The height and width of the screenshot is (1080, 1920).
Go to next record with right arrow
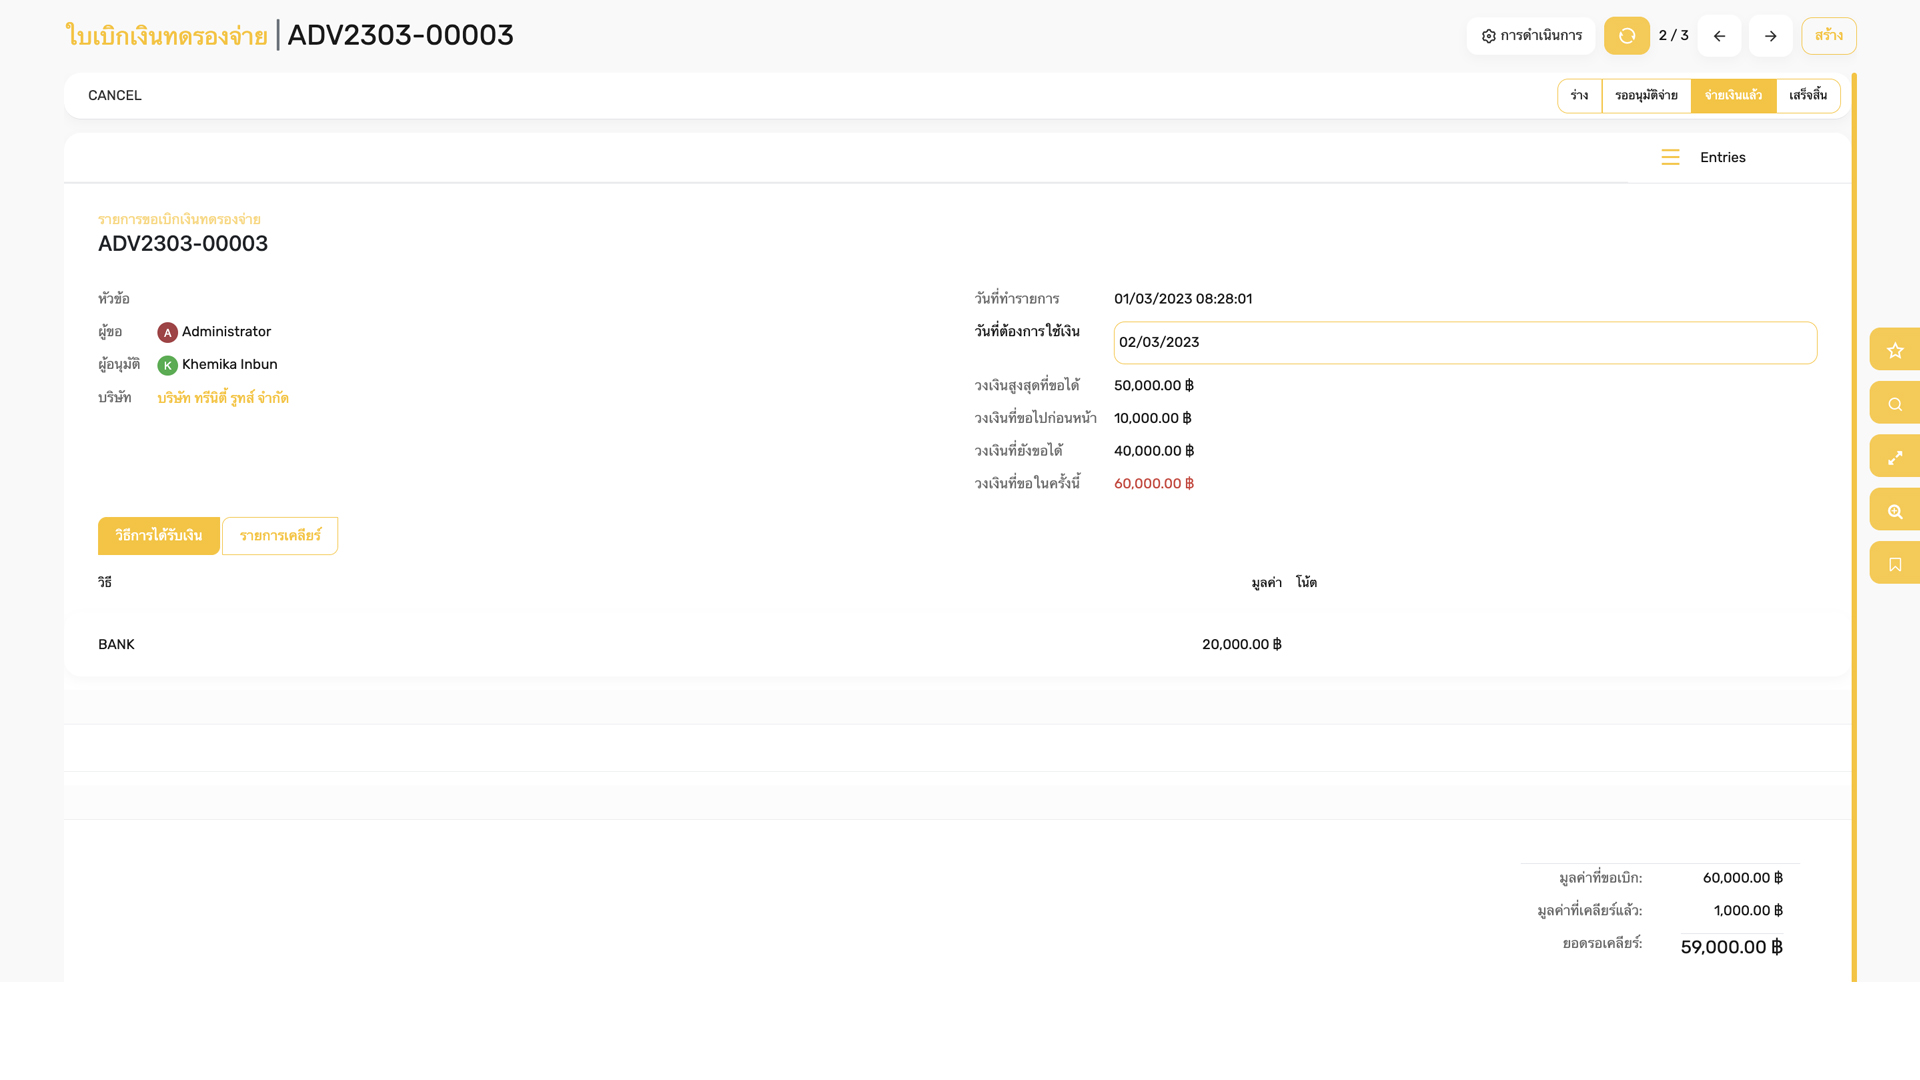coord(1770,36)
